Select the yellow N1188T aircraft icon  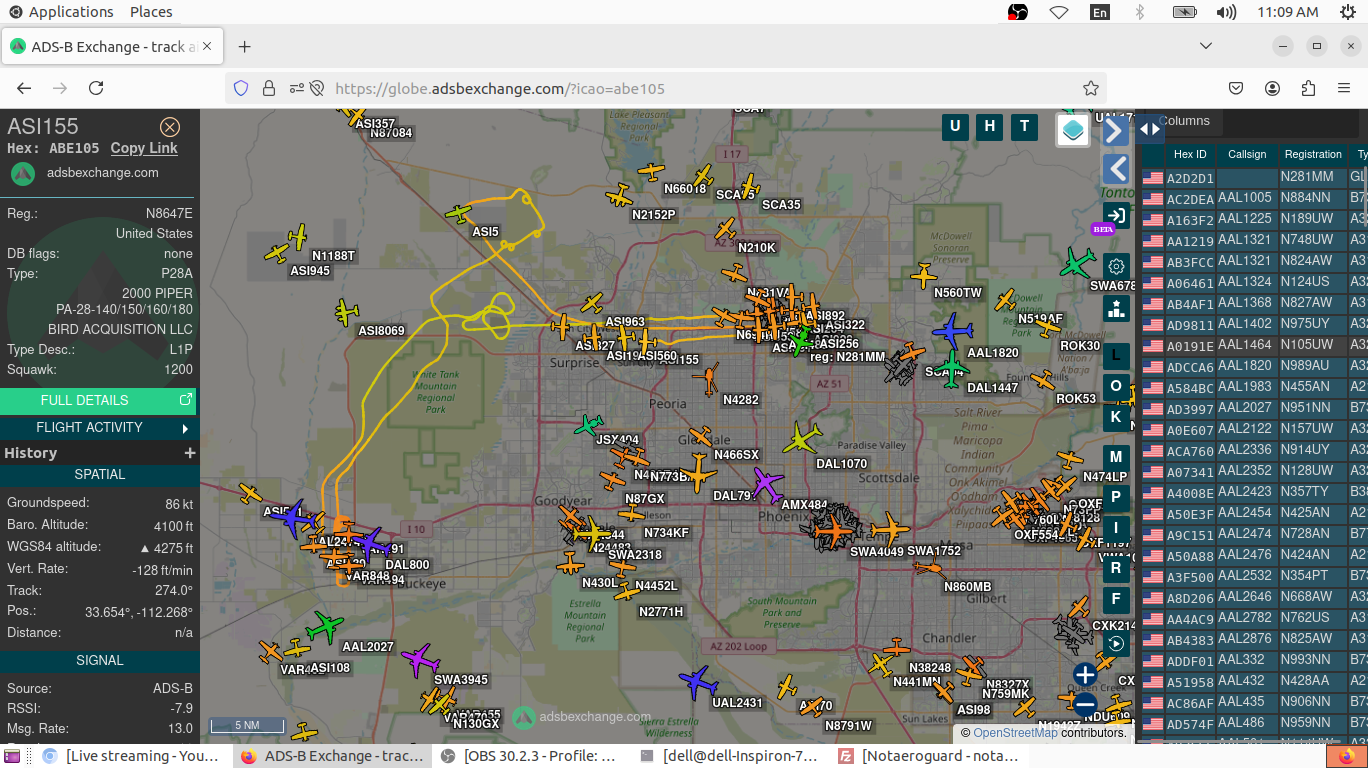[298, 237]
